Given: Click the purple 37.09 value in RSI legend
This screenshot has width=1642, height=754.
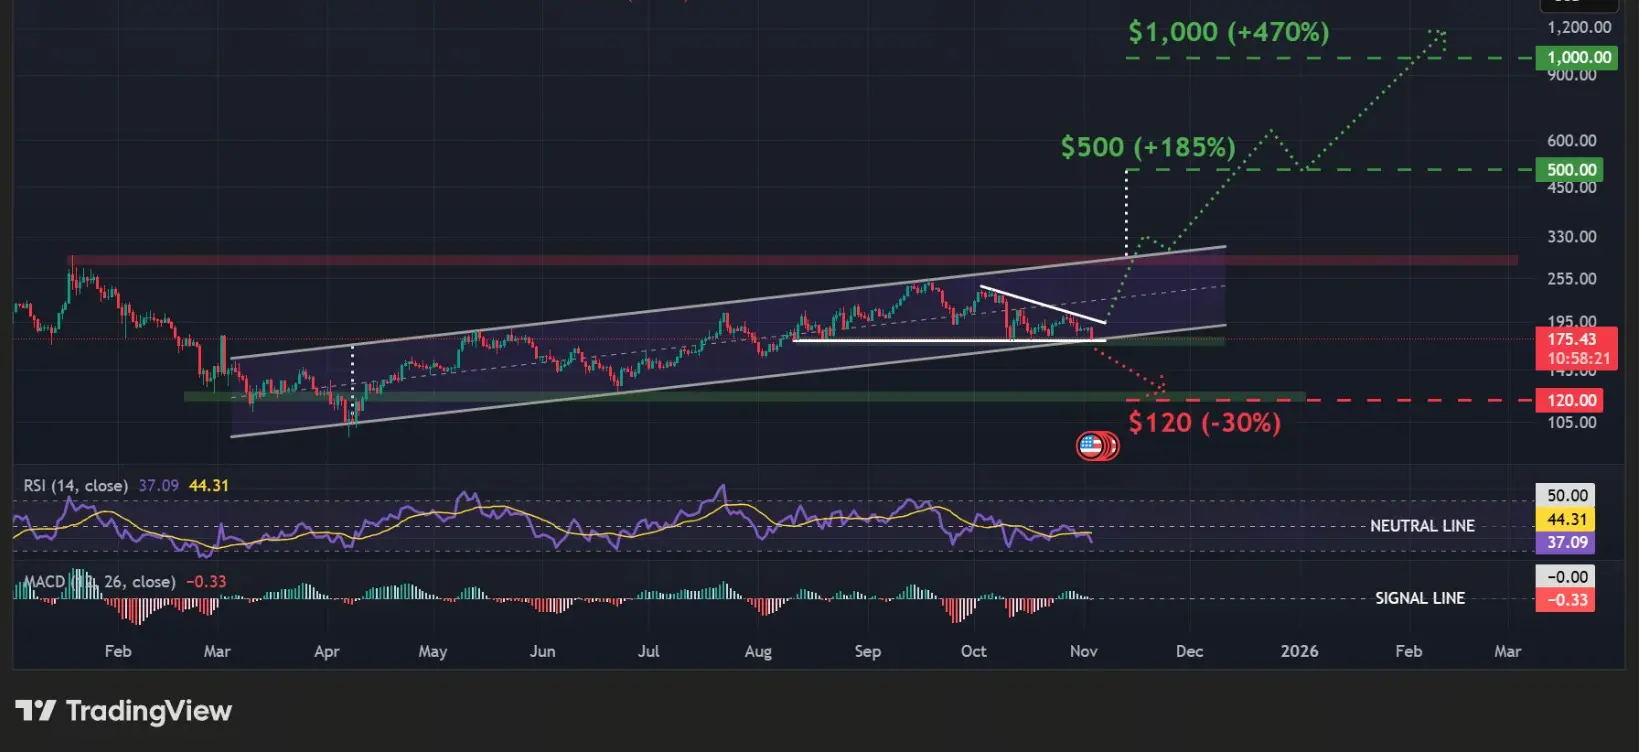Looking at the screenshot, I should 159,486.
